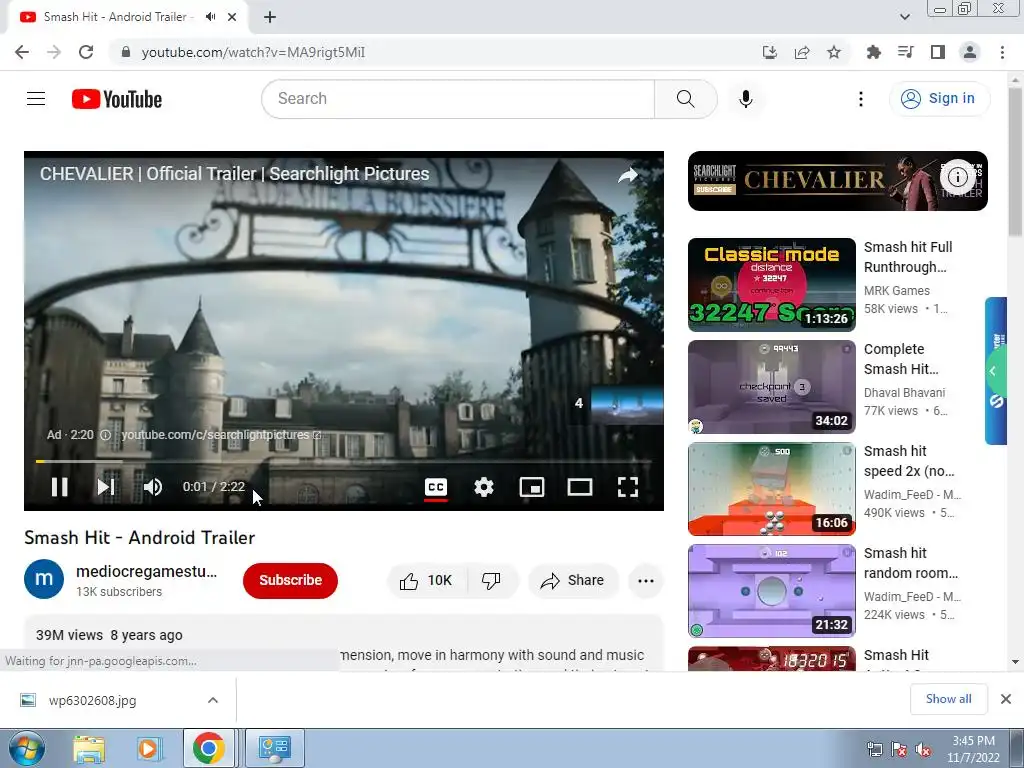This screenshot has height=768, width=1024.
Task: Visit youtube.com/c/searchlightpictures ad link
Action: 221,435
